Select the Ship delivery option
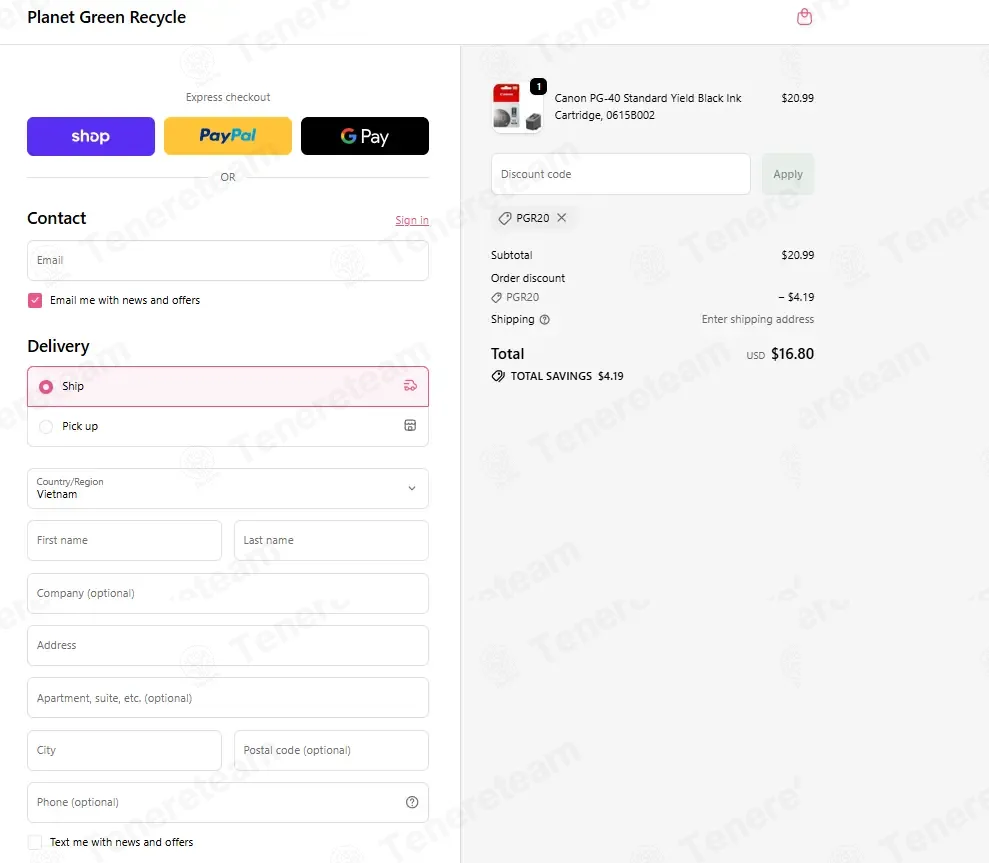Screen dimensions: 989x863 tap(228, 386)
